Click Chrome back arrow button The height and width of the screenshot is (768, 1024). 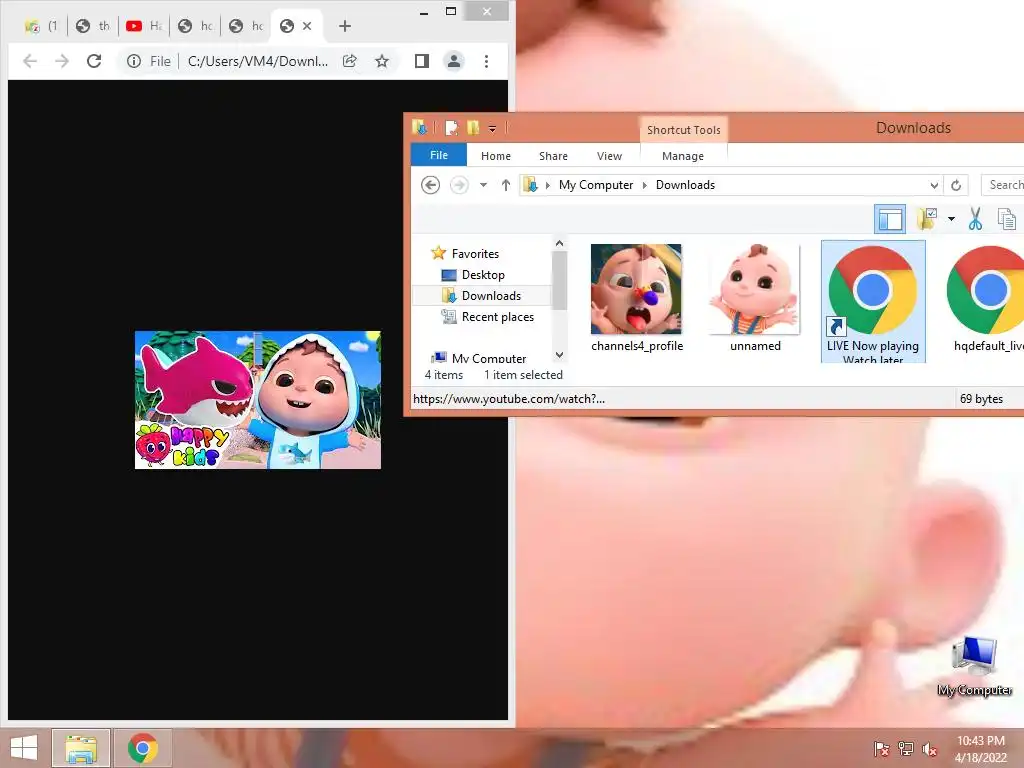(30, 61)
